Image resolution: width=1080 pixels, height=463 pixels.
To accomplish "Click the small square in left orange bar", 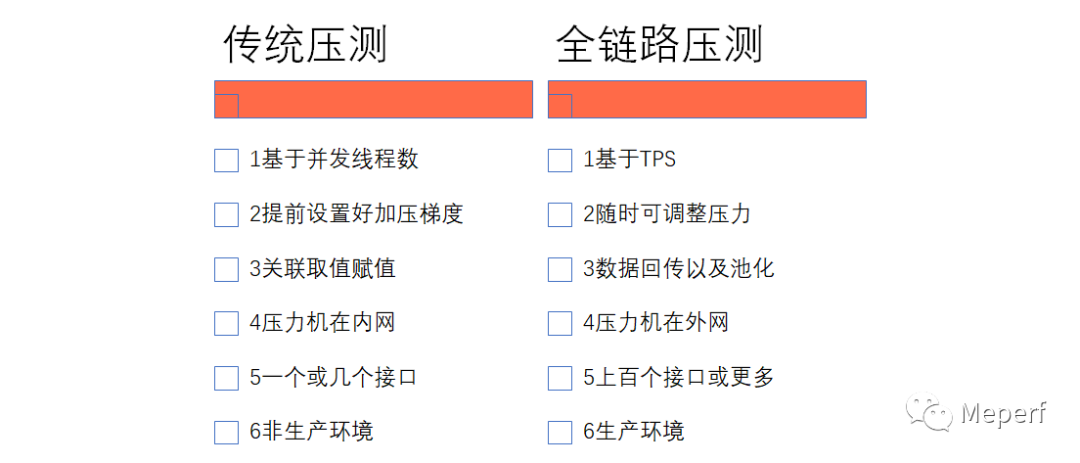I will click(x=226, y=106).
